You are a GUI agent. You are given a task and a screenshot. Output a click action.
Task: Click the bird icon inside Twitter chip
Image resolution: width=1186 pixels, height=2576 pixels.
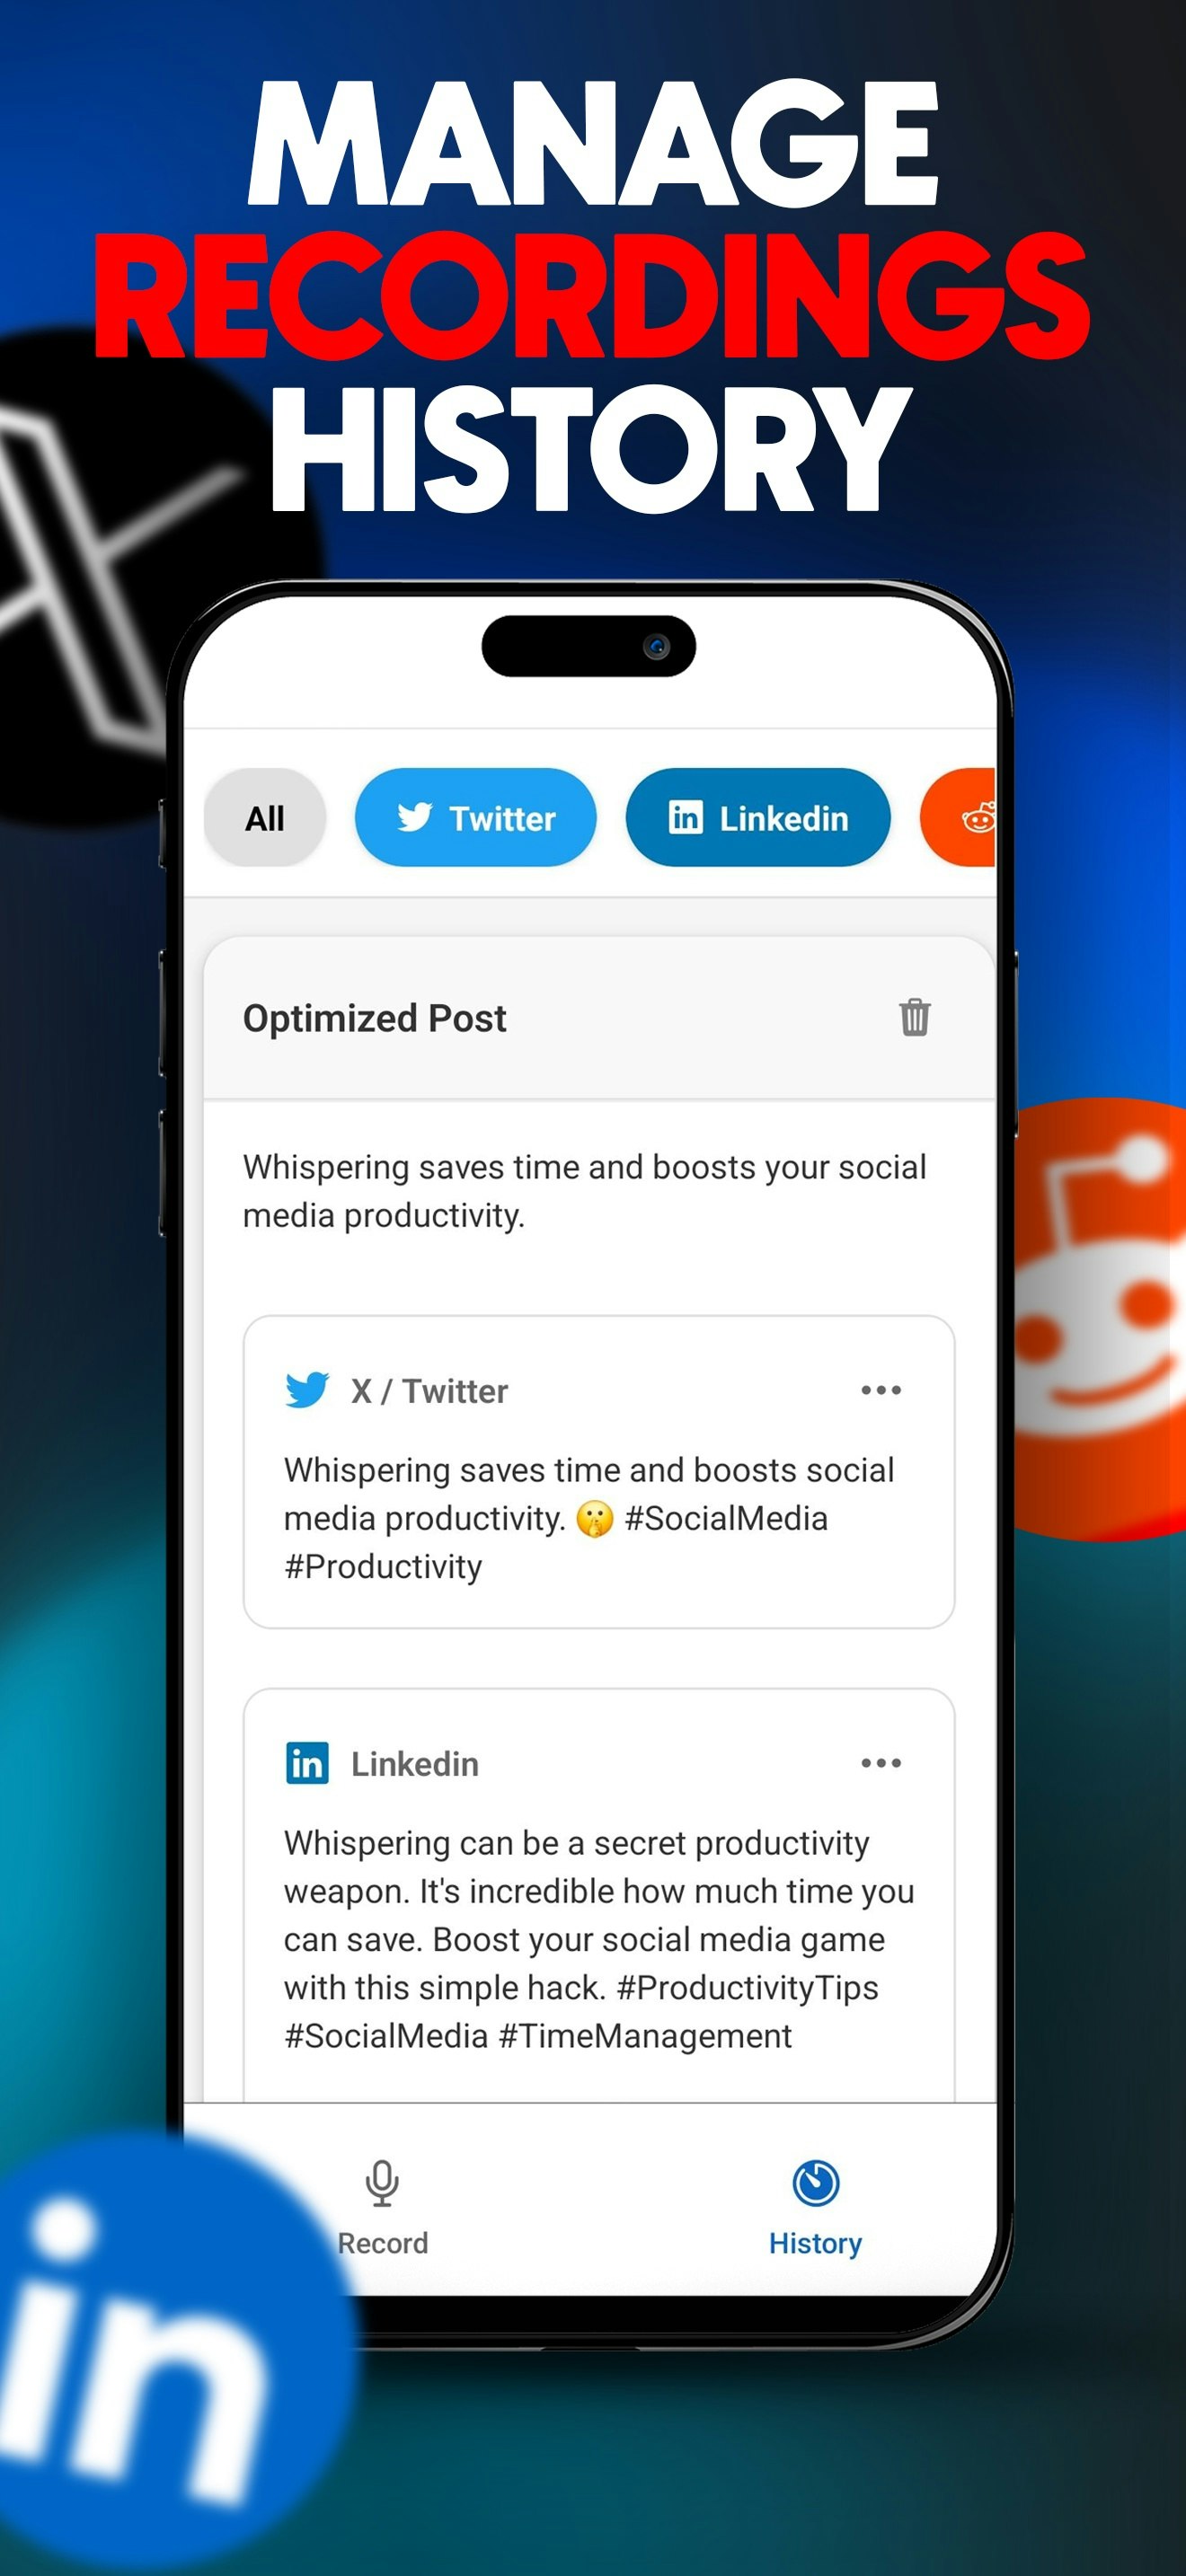coord(415,817)
